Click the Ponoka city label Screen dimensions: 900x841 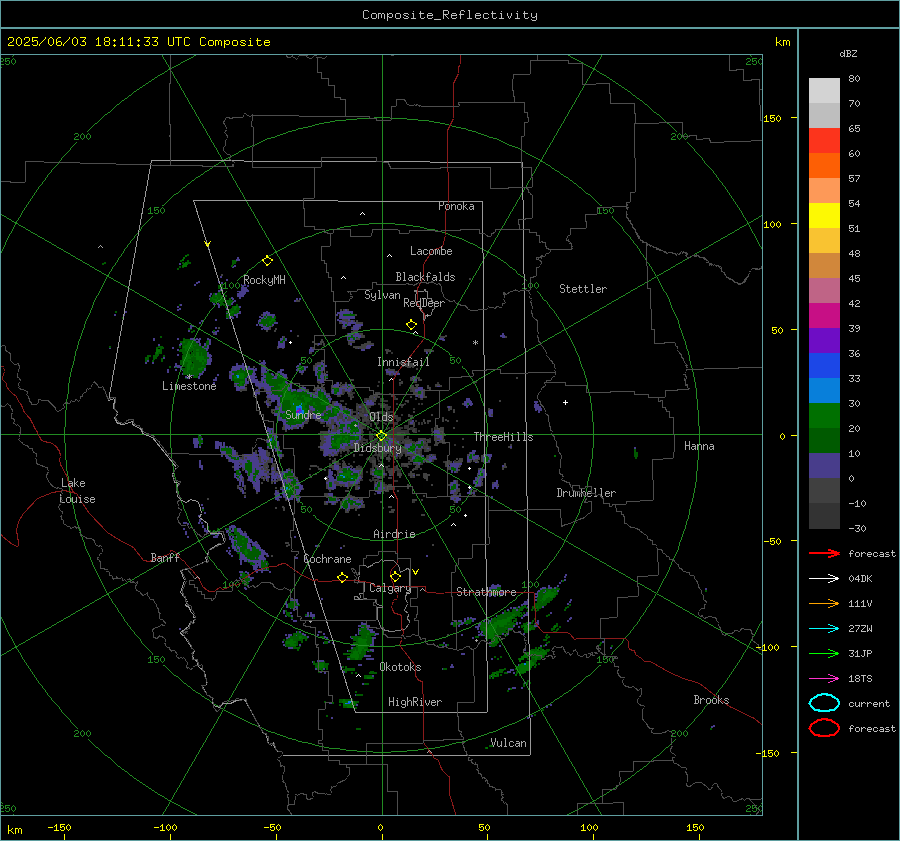click(456, 206)
